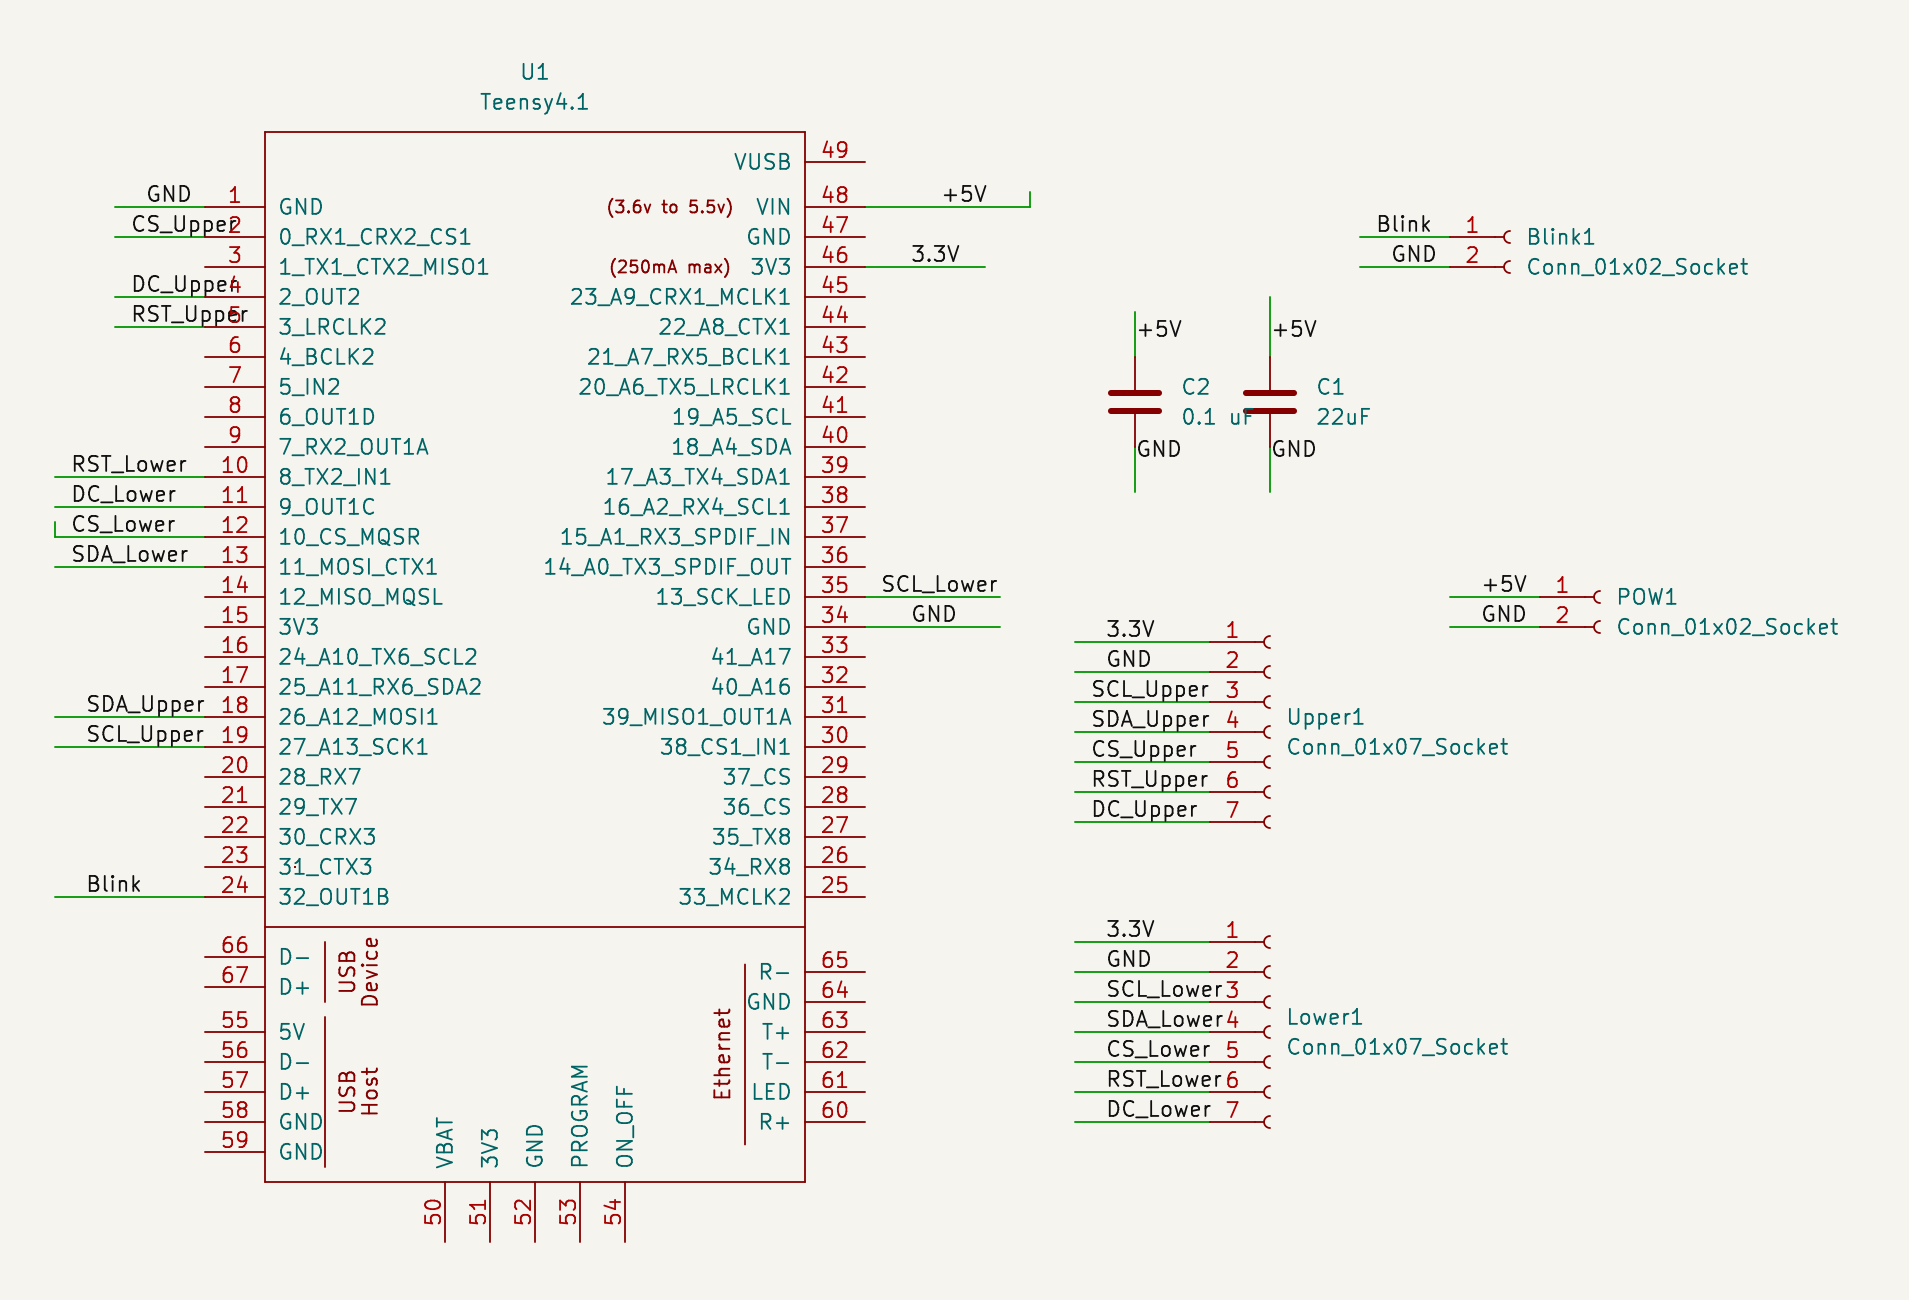
Task: Select the Blink net label at pin 24
Action: point(114,884)
